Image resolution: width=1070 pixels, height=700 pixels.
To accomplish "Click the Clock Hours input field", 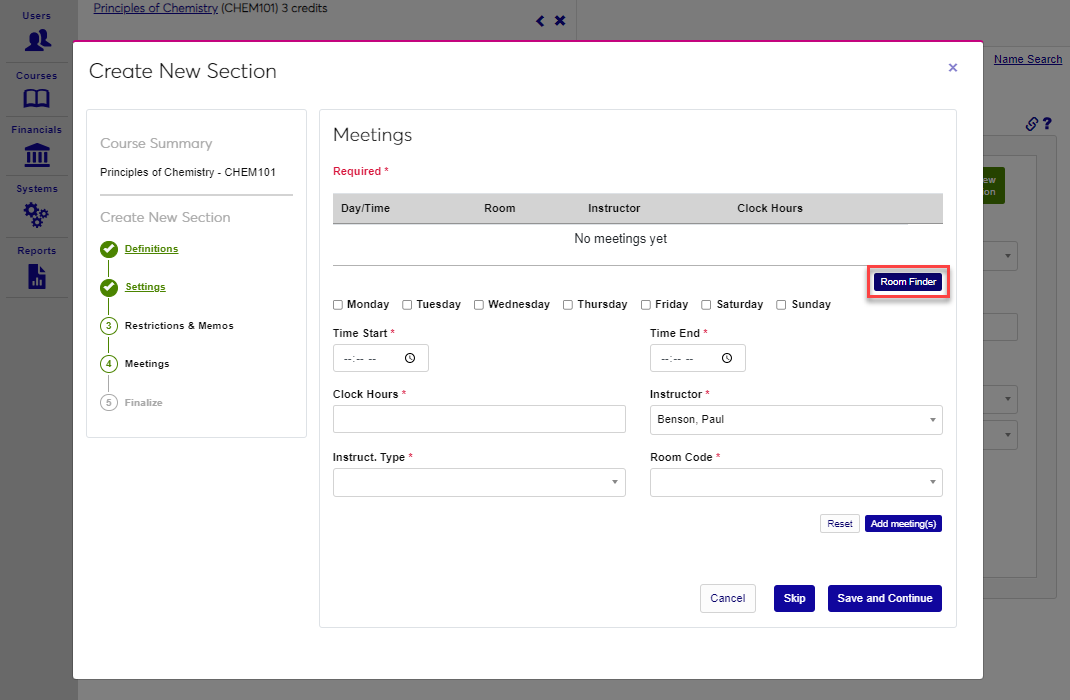I will [479, 419].
